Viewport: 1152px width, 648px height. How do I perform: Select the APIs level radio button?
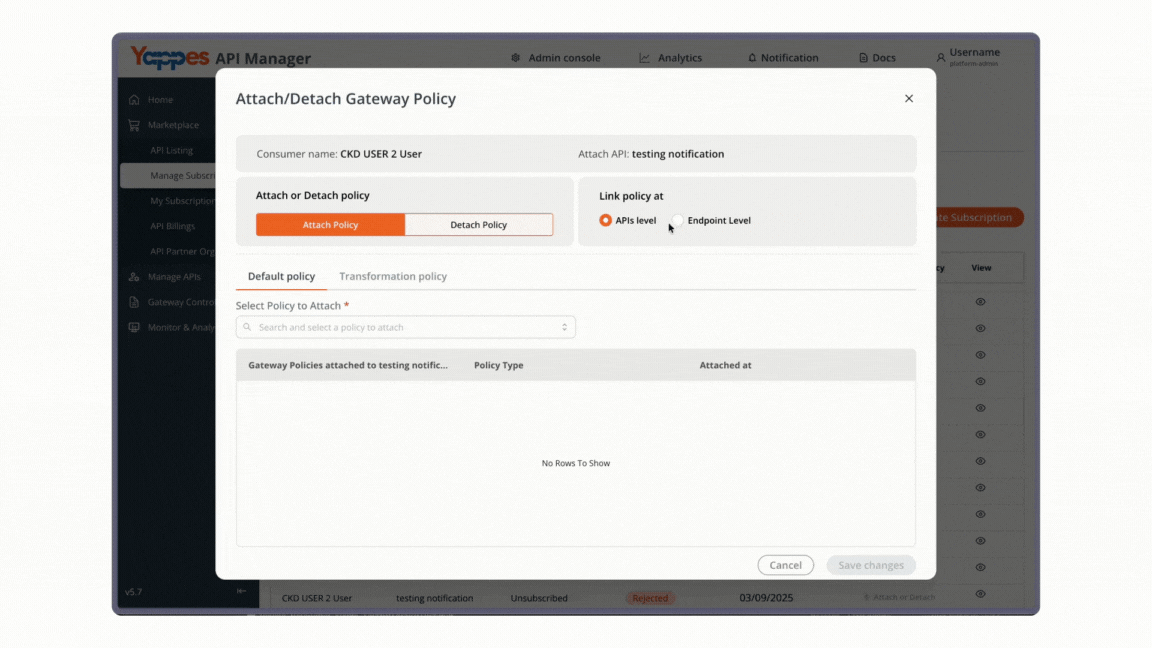click(605, 220)
